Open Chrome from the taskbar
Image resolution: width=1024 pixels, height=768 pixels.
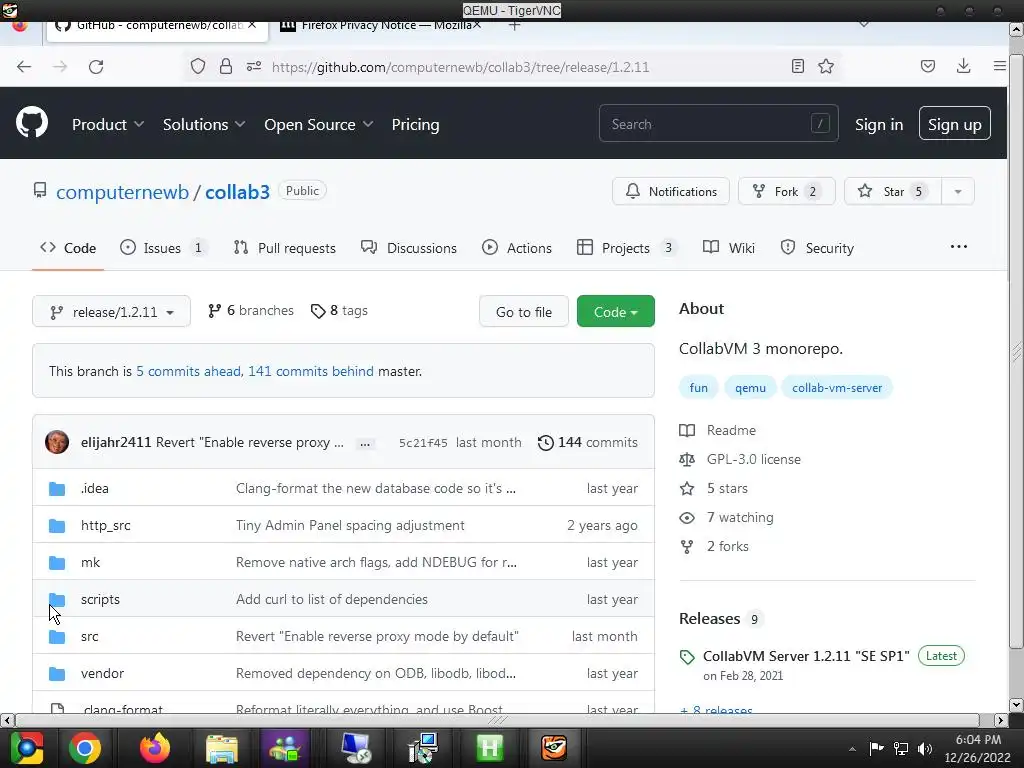pyautogui.click(x=85, y=748)
